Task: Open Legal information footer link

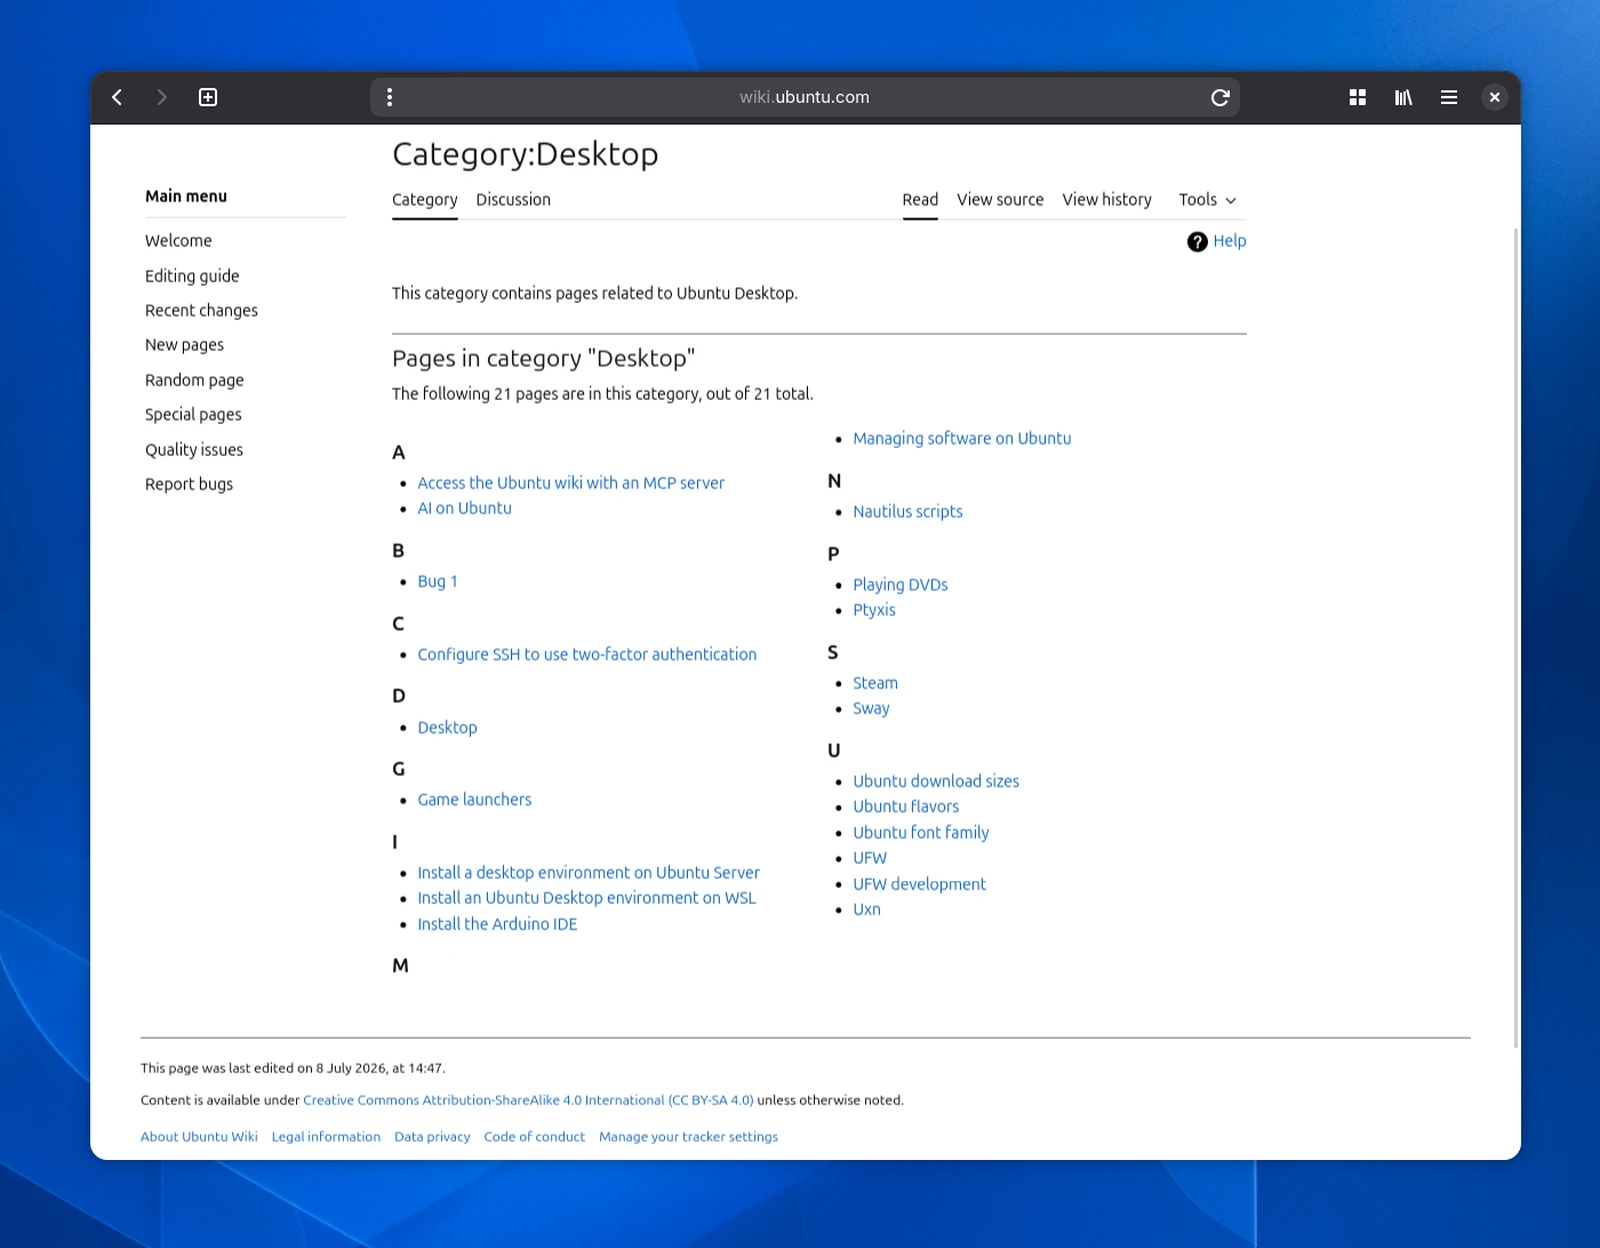Action: click(x=326, y=1137)
